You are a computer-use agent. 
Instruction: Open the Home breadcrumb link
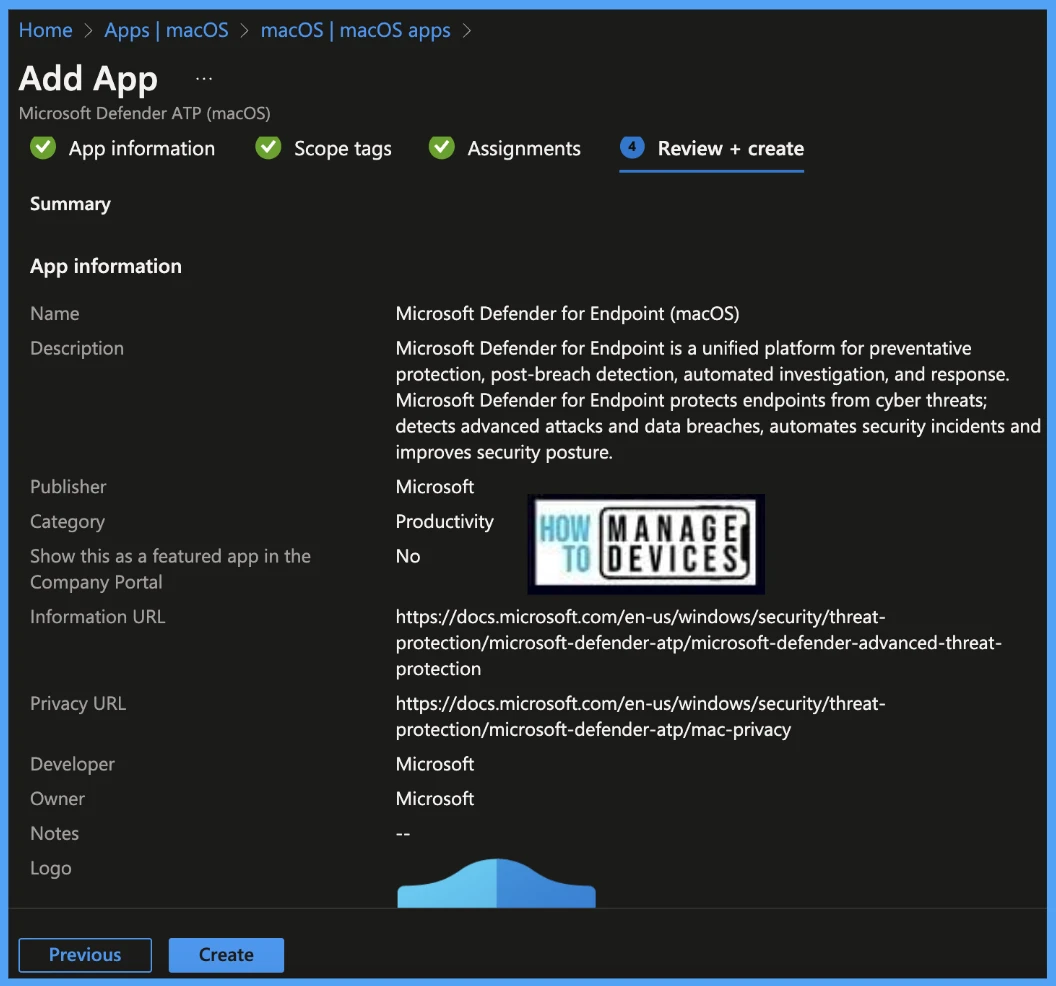(45, 30)
